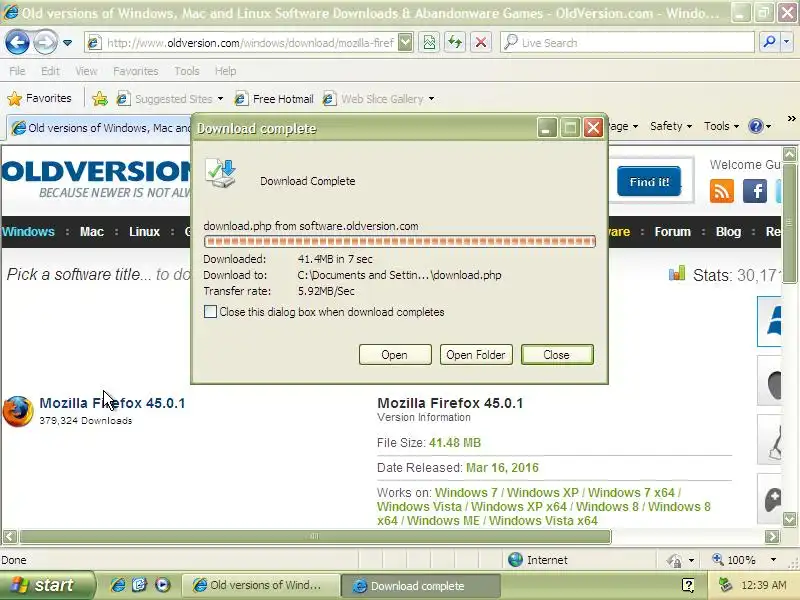Click the orange RSS feed icon
The width and height of the screenshot is (800, 600).
(721, 191)
